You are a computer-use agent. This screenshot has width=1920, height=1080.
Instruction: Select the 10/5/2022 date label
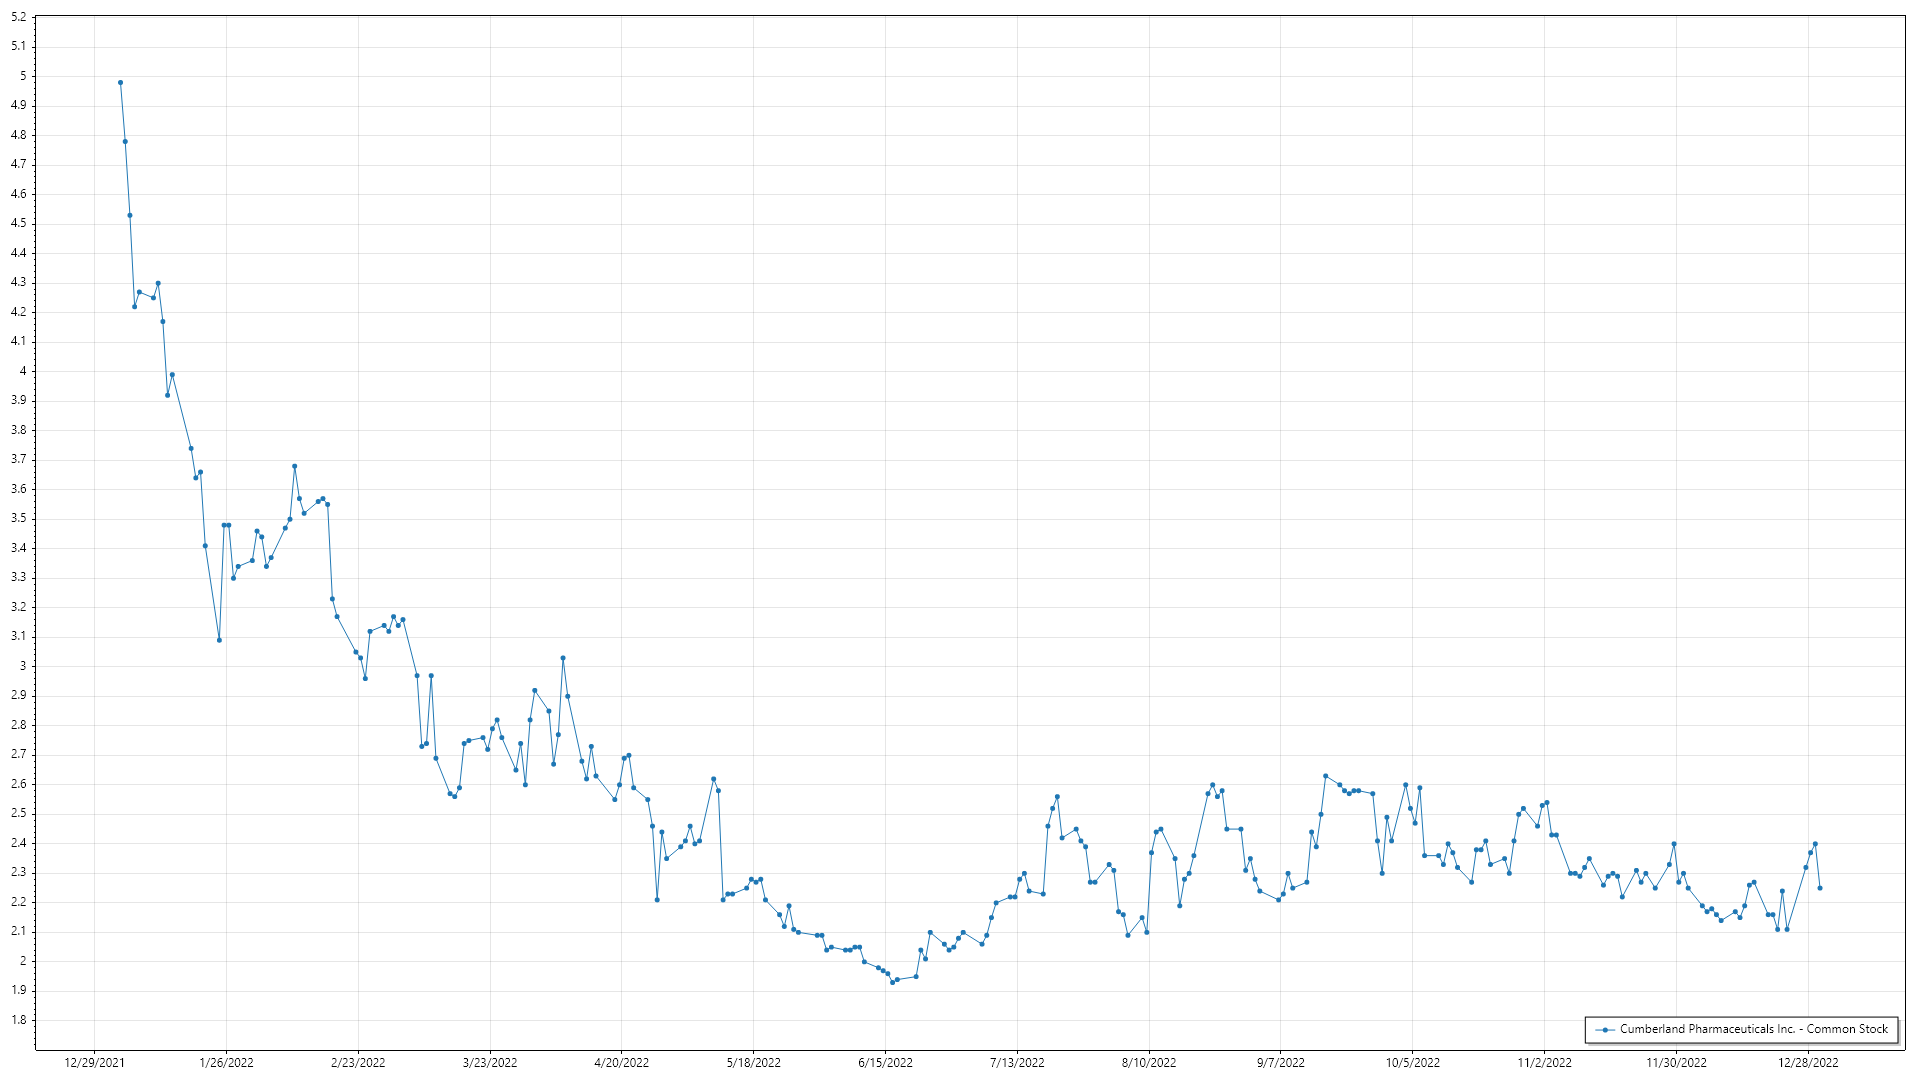tap(1413, 1063)
